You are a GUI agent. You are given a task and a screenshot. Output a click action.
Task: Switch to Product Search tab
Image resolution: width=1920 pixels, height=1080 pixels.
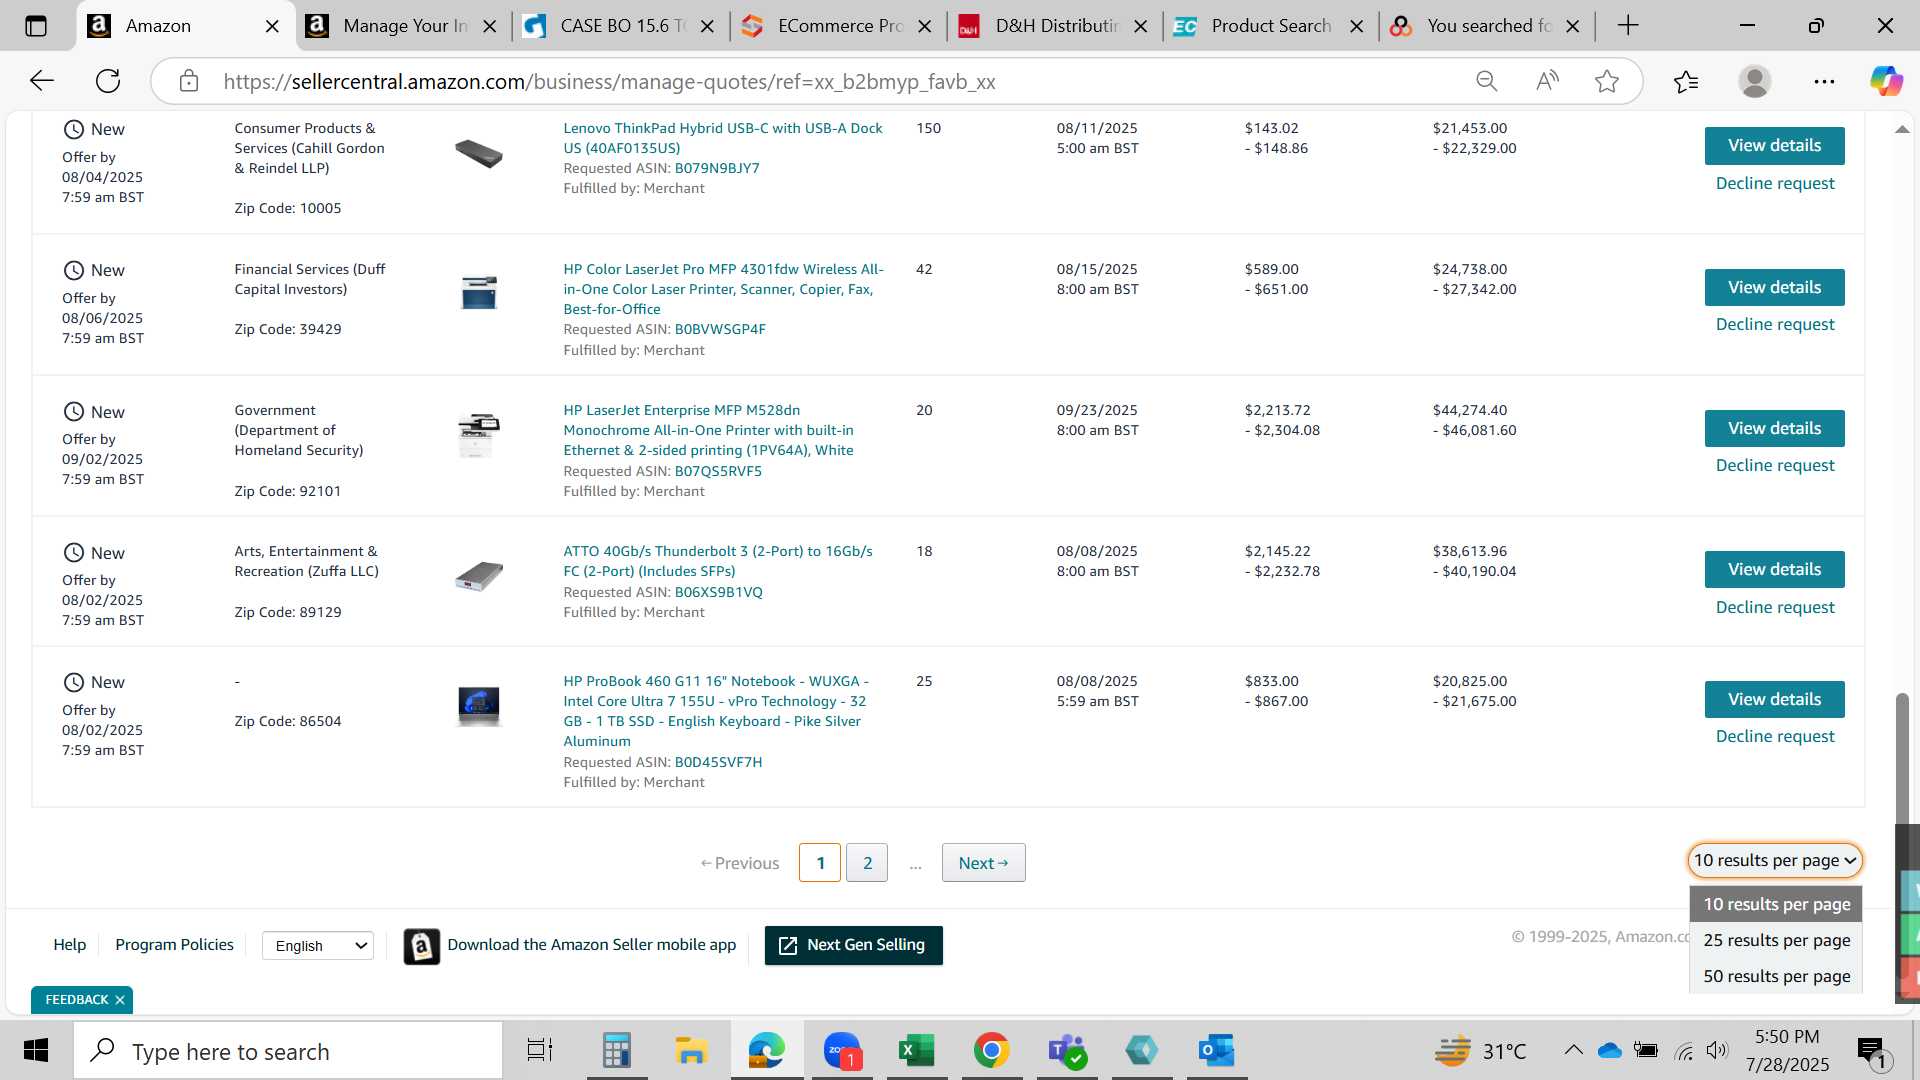1270,26
